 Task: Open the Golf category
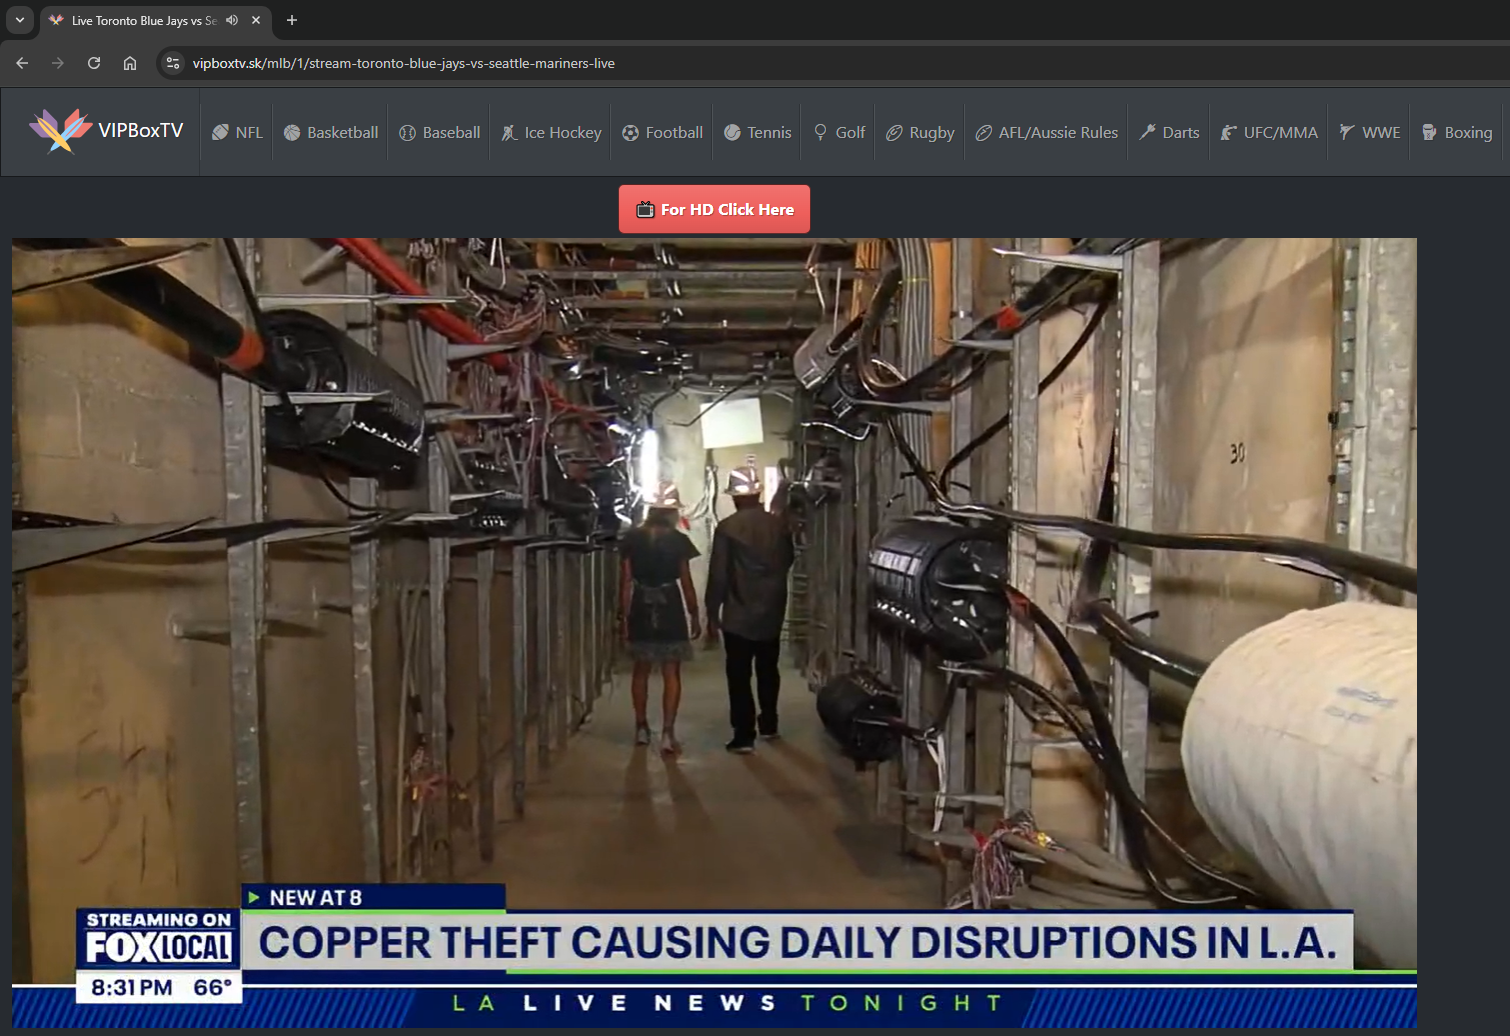[839, 132]
